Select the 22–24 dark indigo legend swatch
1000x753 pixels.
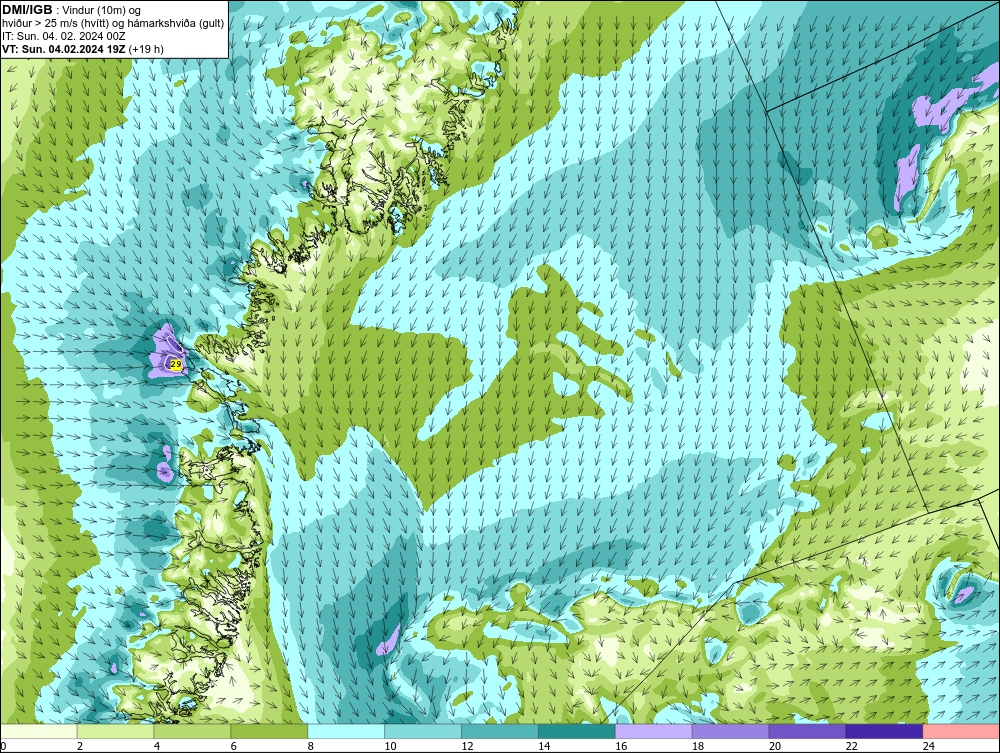tap(885, 731)
